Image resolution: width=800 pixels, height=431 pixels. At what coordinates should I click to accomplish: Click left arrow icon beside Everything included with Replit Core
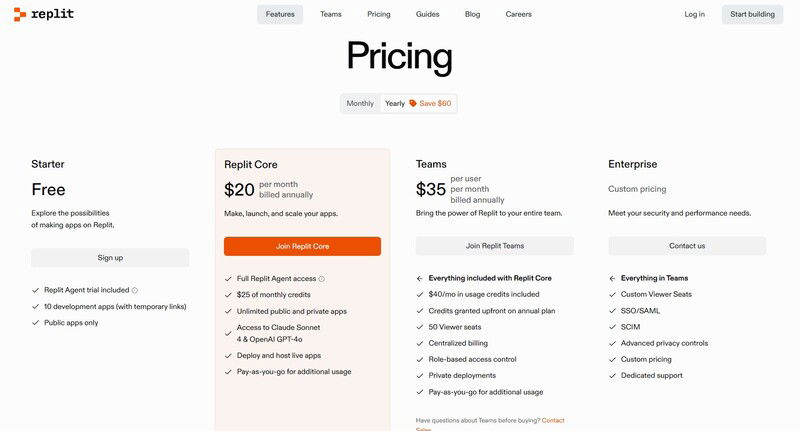point(419,278)
